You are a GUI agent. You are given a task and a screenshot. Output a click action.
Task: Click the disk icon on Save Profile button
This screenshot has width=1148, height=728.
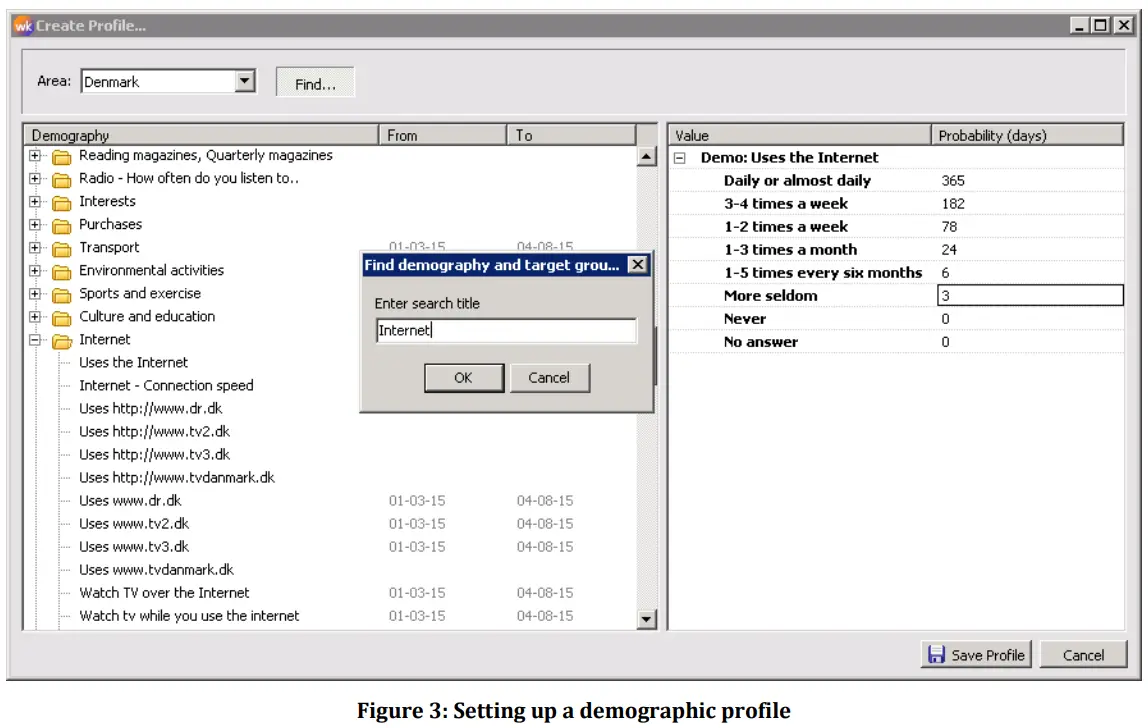pos(936,654)
